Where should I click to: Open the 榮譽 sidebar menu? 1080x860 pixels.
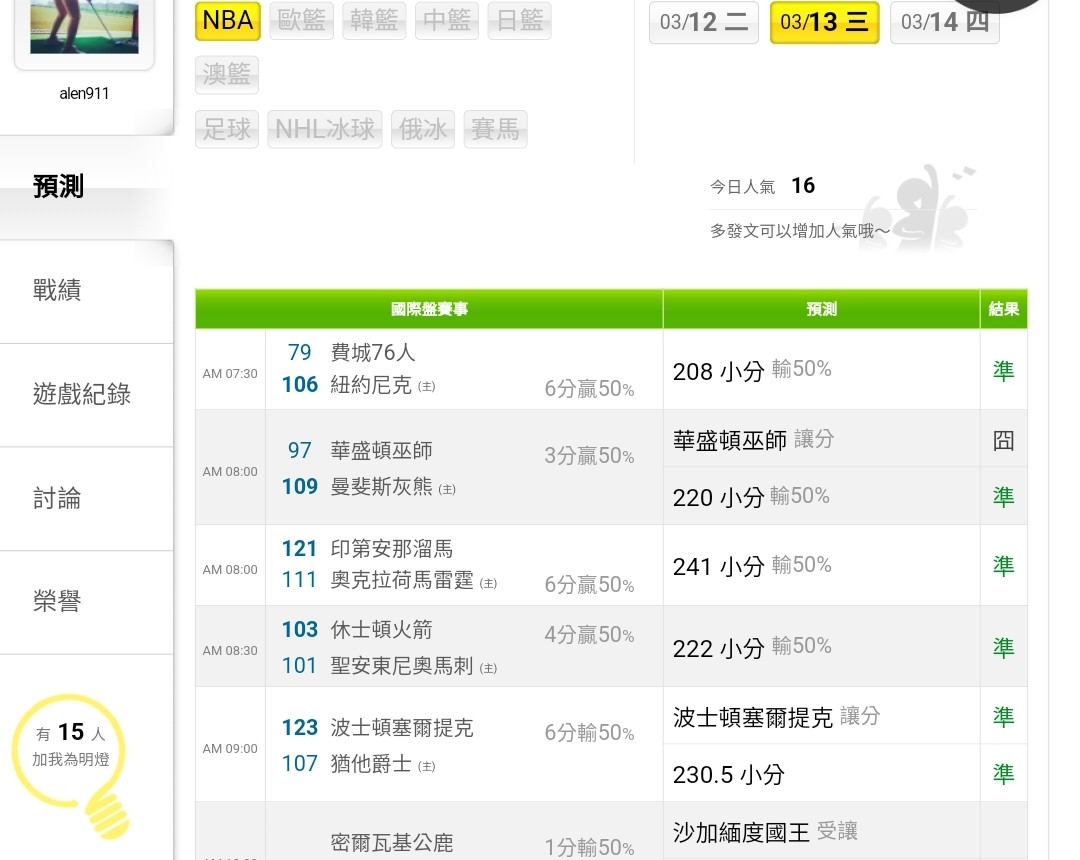(86, 602)
